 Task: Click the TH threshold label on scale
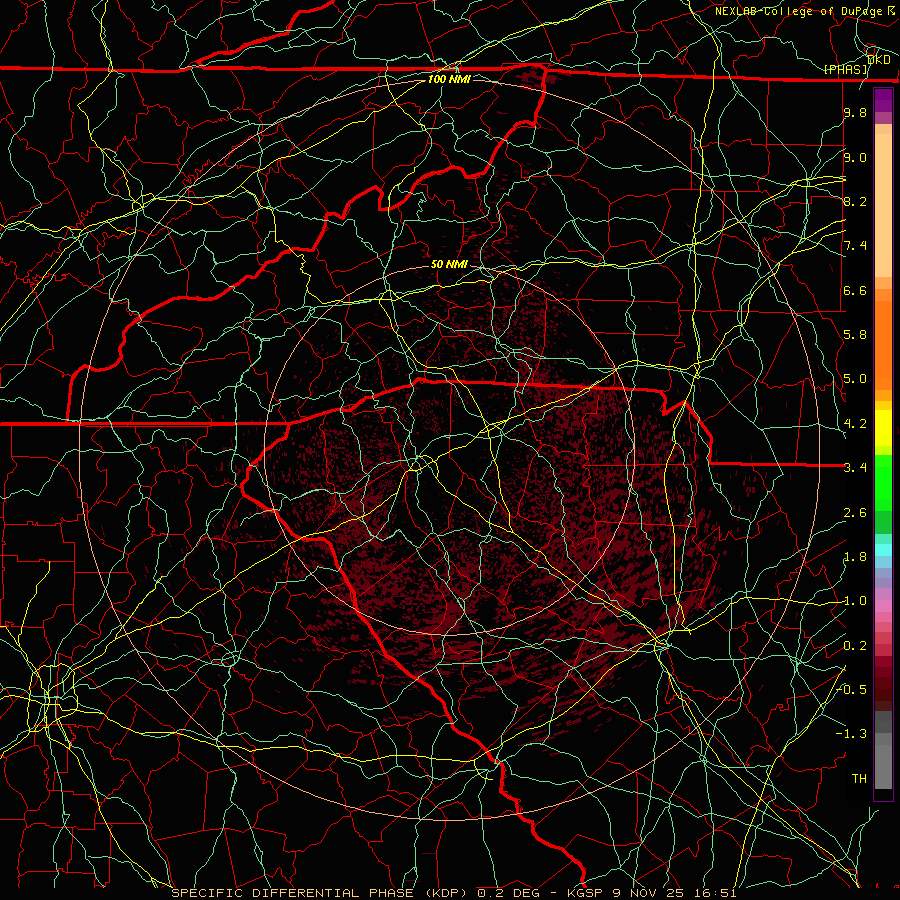[x=859, y=779]
